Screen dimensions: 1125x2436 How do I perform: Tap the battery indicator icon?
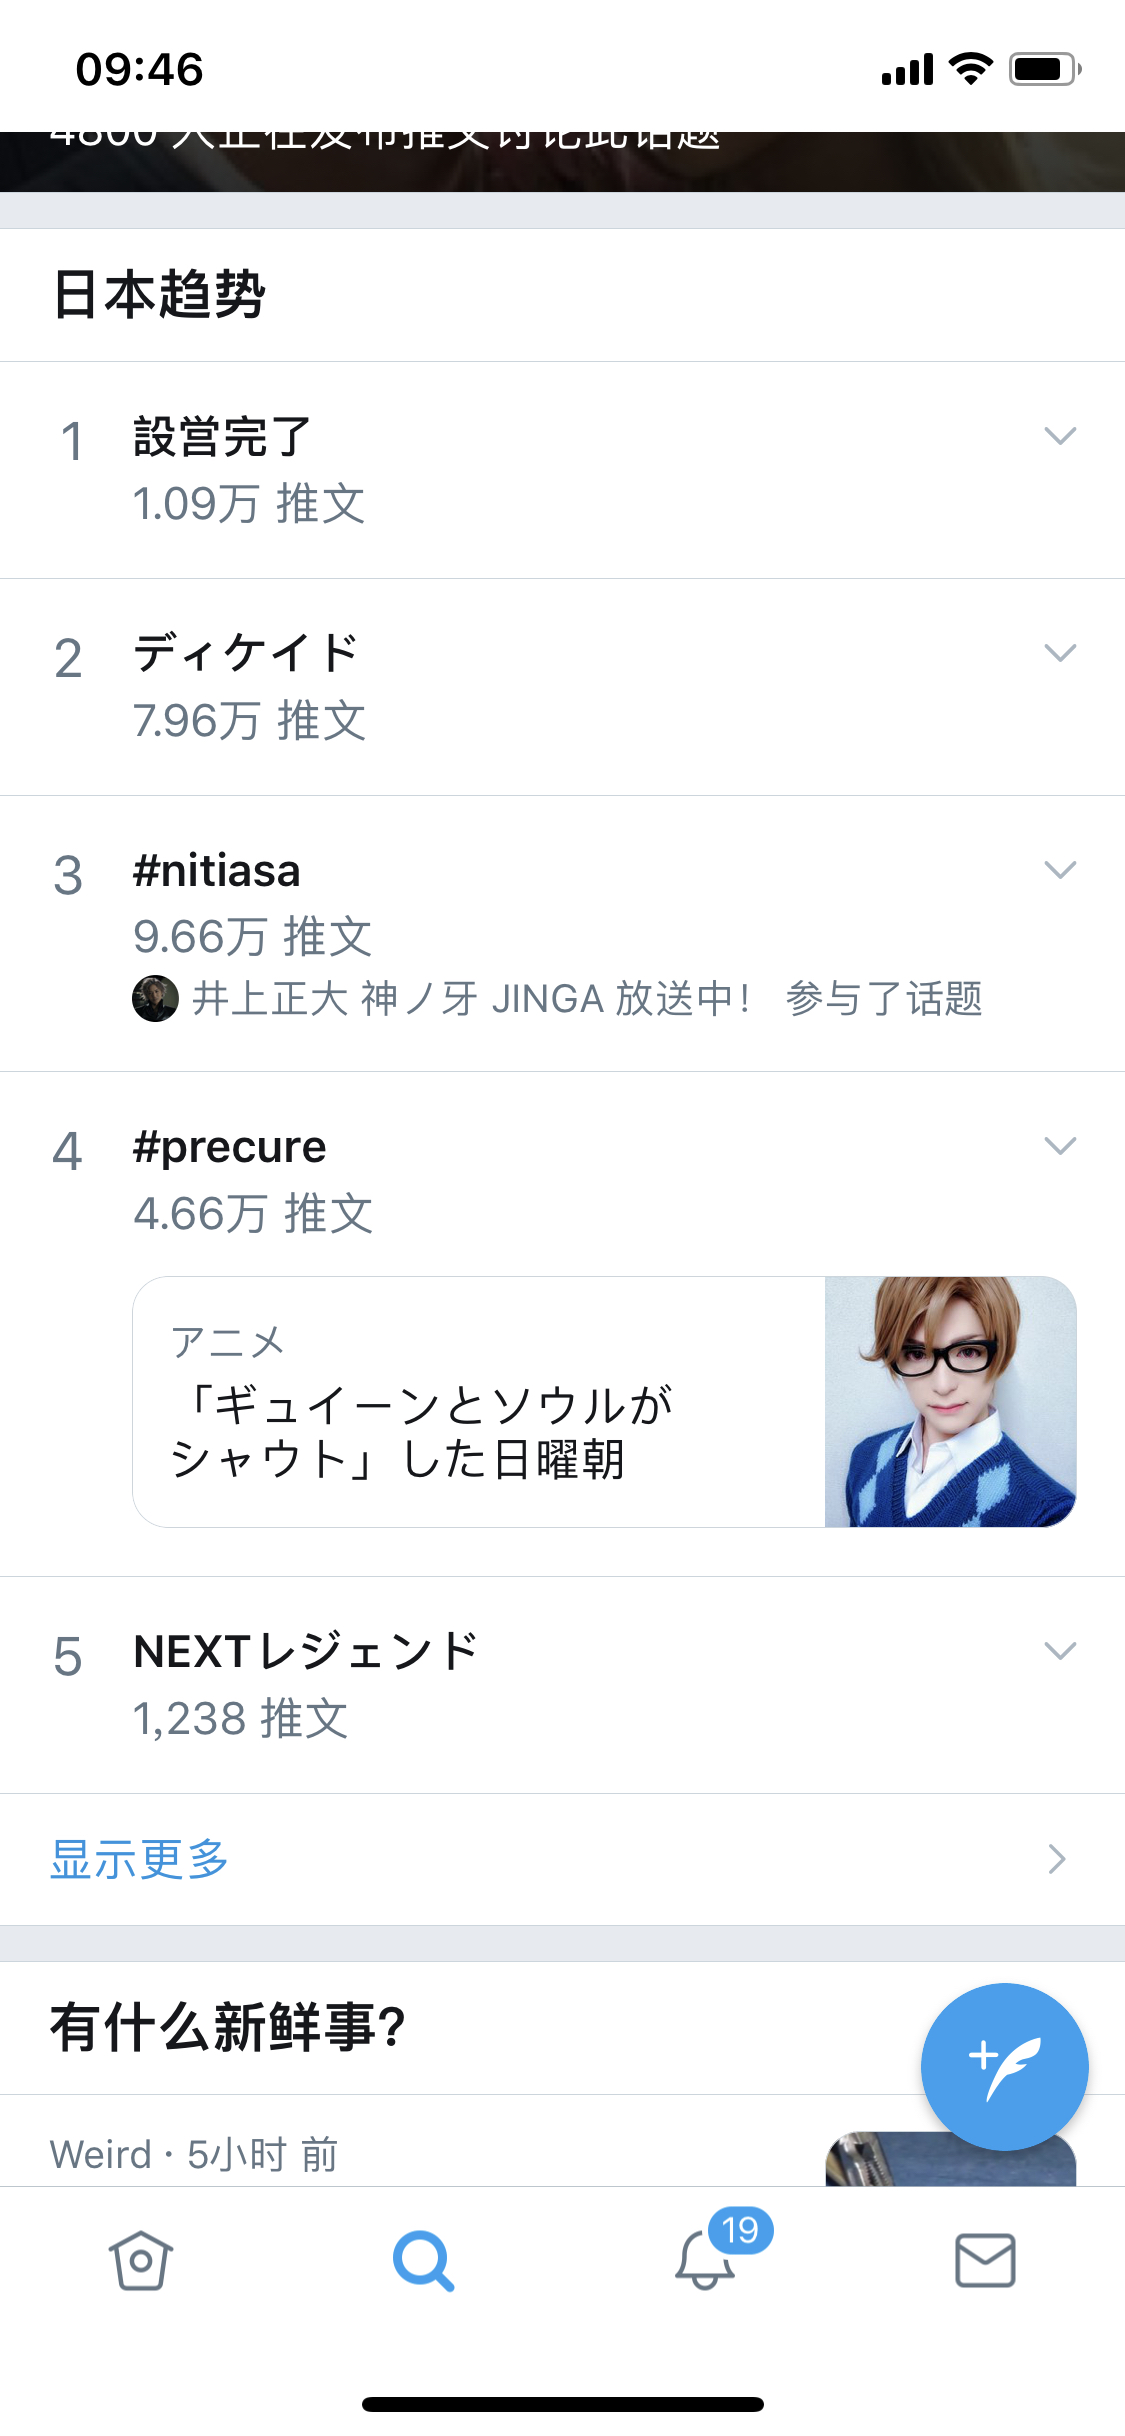pyautogui.click(x=1044, y=69)
